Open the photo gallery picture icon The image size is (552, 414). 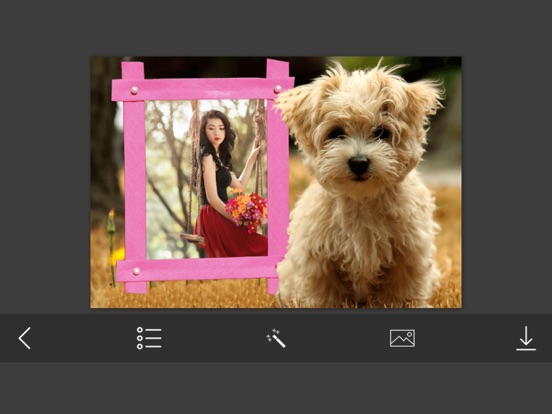pos(402,338)
